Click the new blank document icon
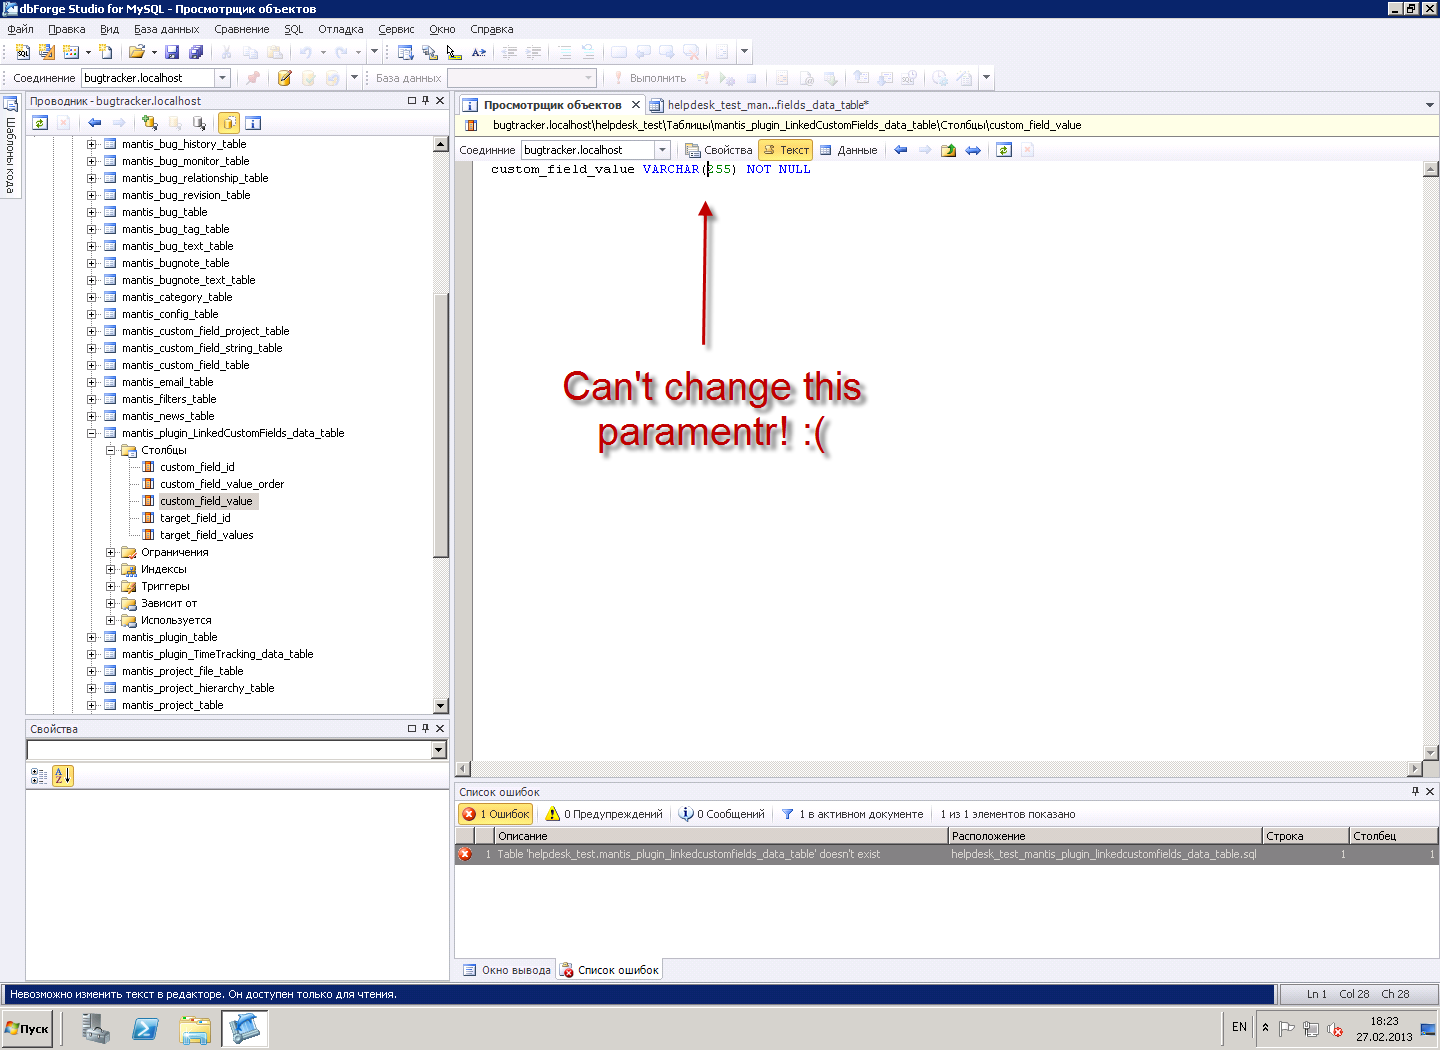This screenshot has width=1440, height=1050. coord(105,52)
